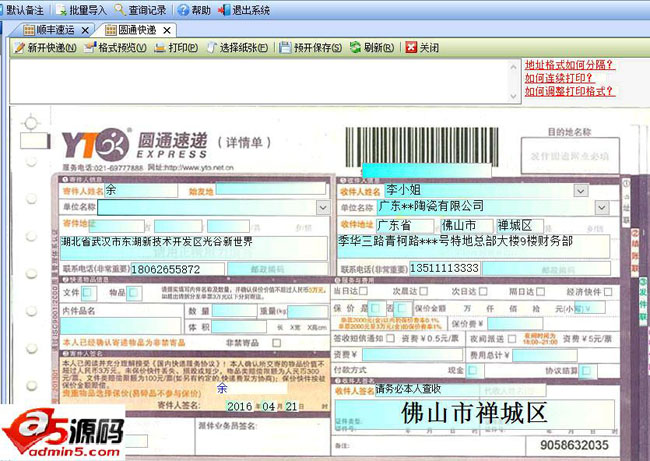Click the 目的地名称 destination box

(x=570, y=156)
